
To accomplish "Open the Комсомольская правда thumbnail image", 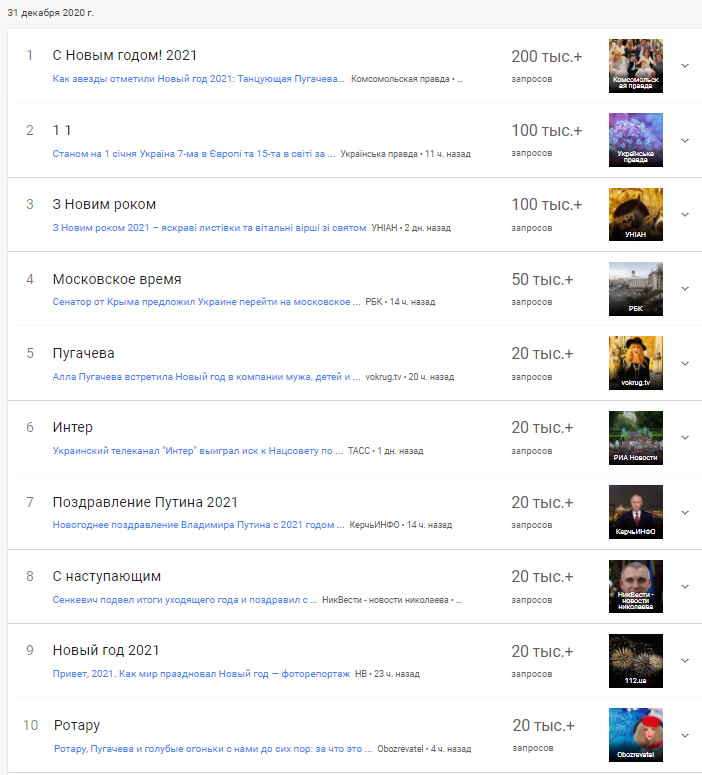I will [x=636, y=66].
